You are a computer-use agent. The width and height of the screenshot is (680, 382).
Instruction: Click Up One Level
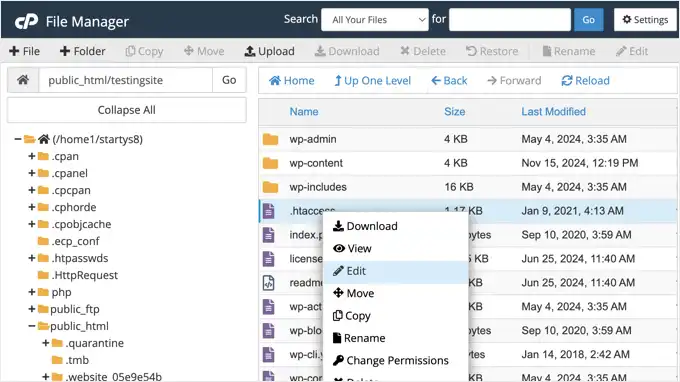tap(373, 81)
